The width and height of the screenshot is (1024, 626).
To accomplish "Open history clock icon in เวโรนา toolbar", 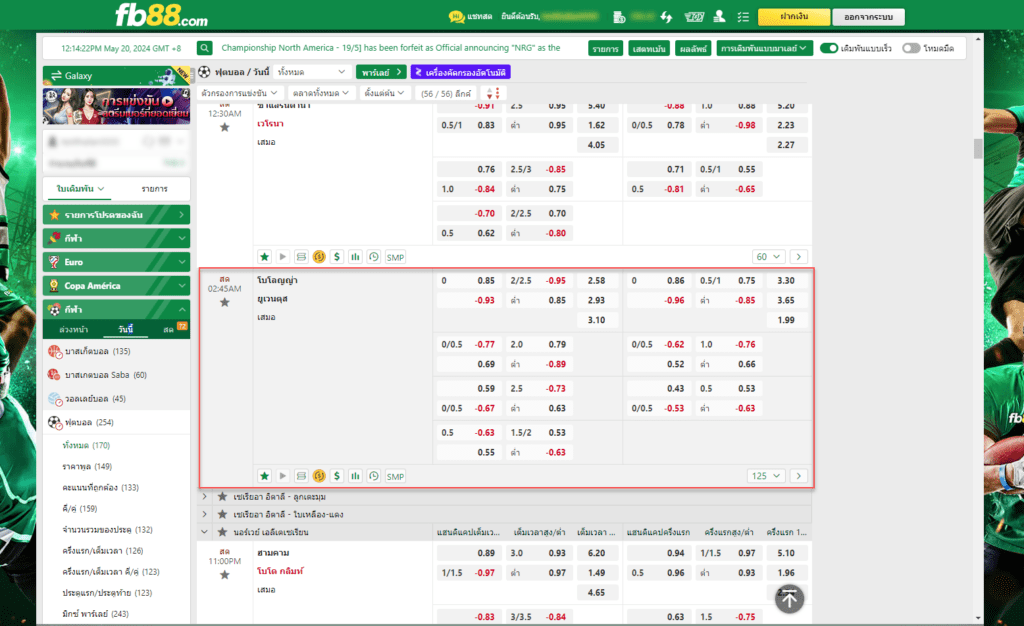I will tap(374, 257).
